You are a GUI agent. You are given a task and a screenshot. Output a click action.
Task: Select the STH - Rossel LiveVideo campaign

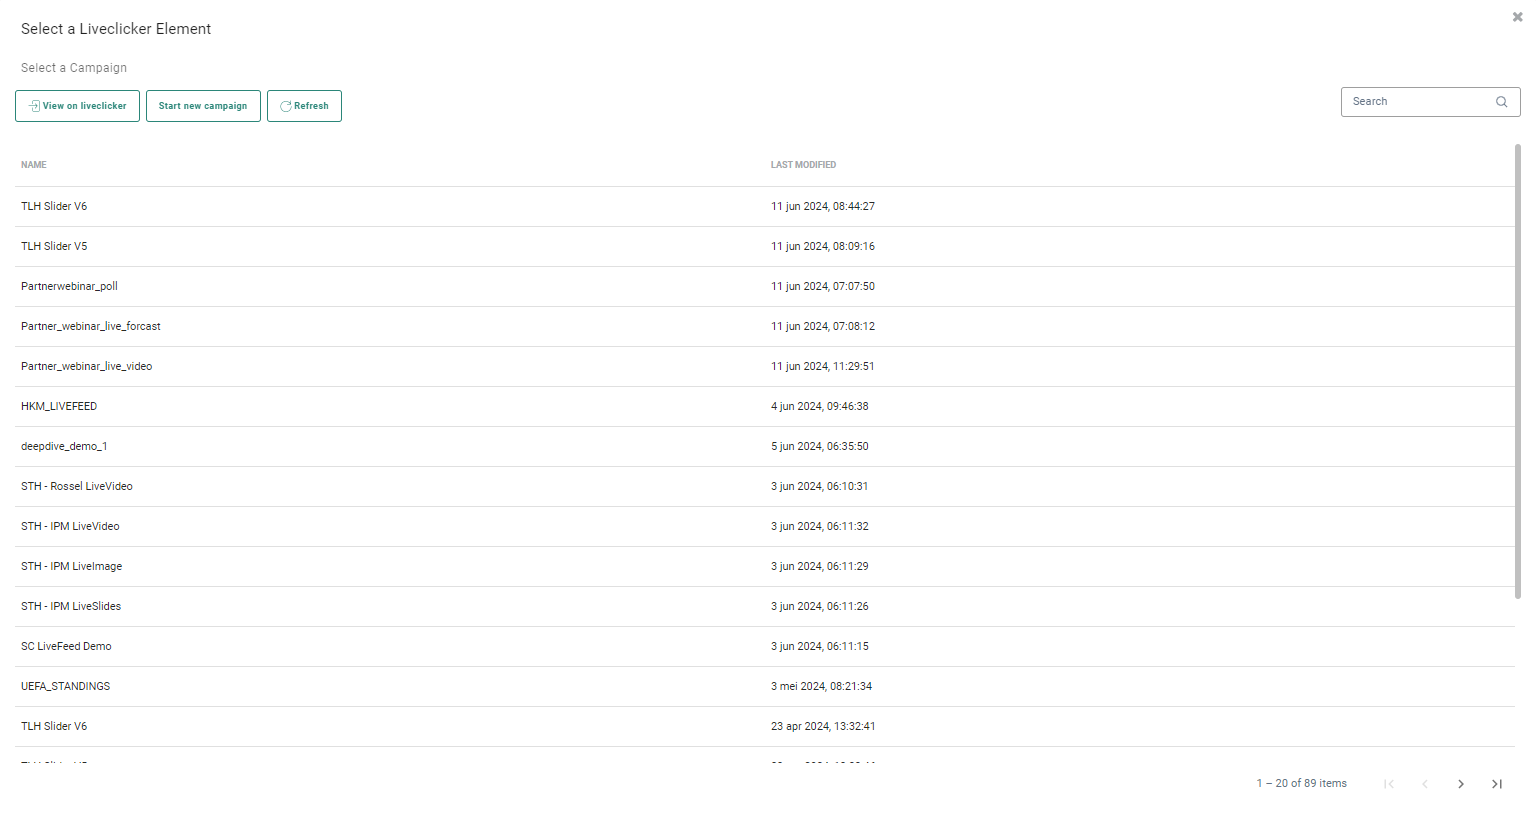coord(77,486)
